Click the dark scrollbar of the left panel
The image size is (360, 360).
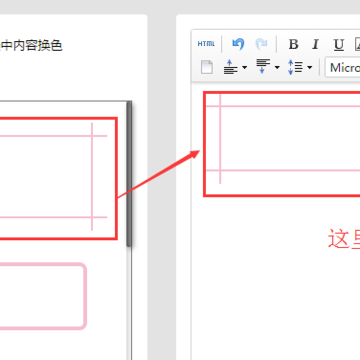click(x=129, y=174)
